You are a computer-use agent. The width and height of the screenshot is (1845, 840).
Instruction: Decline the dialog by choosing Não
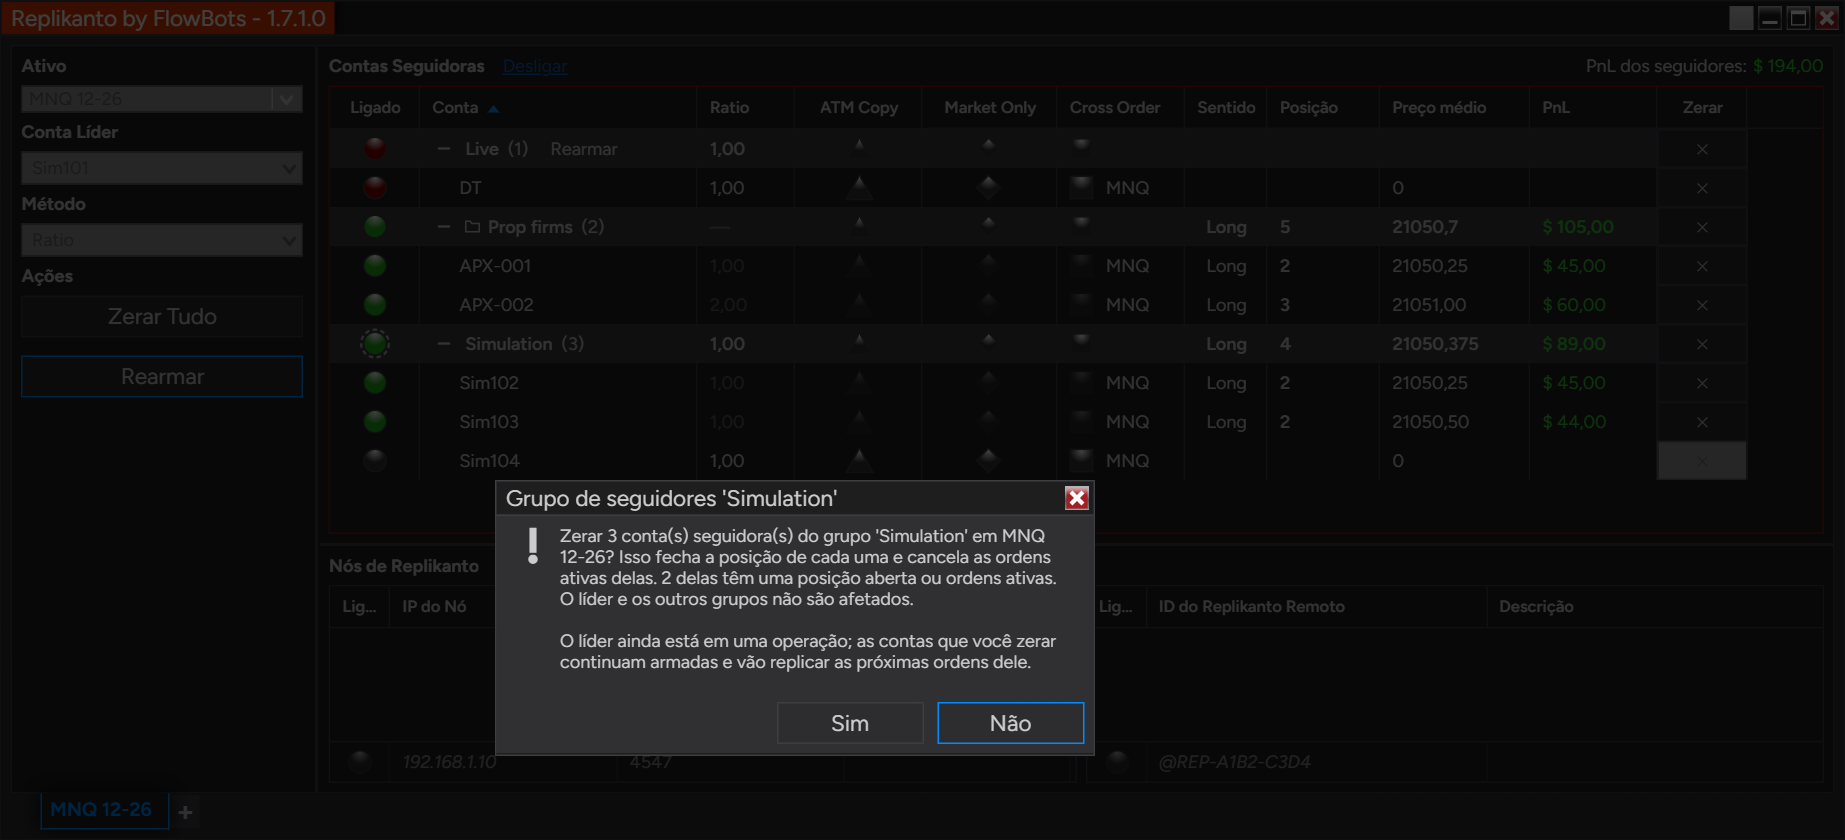1010,723
